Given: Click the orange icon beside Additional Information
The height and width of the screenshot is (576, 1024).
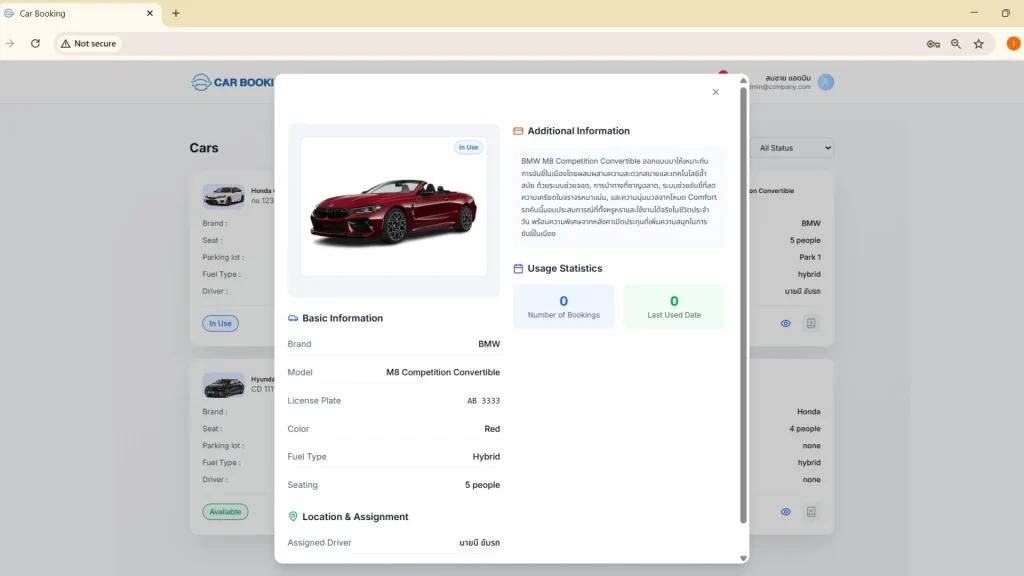Looking at the screenshot, I should (519, 130).
